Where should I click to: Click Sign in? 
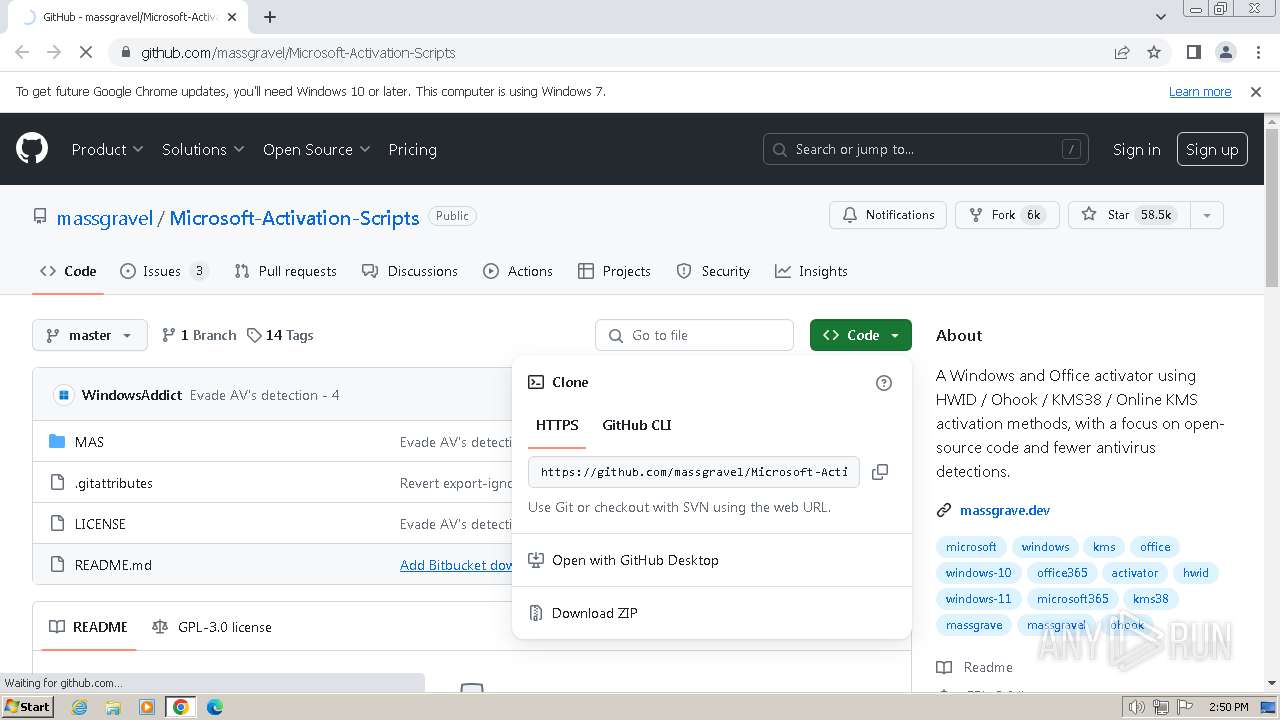[x=1137, y=149]
